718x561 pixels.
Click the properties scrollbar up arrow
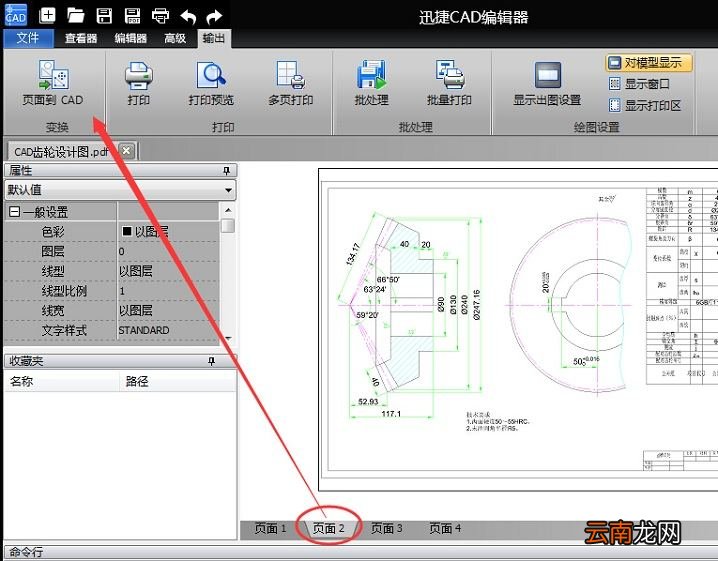[228, 210]
